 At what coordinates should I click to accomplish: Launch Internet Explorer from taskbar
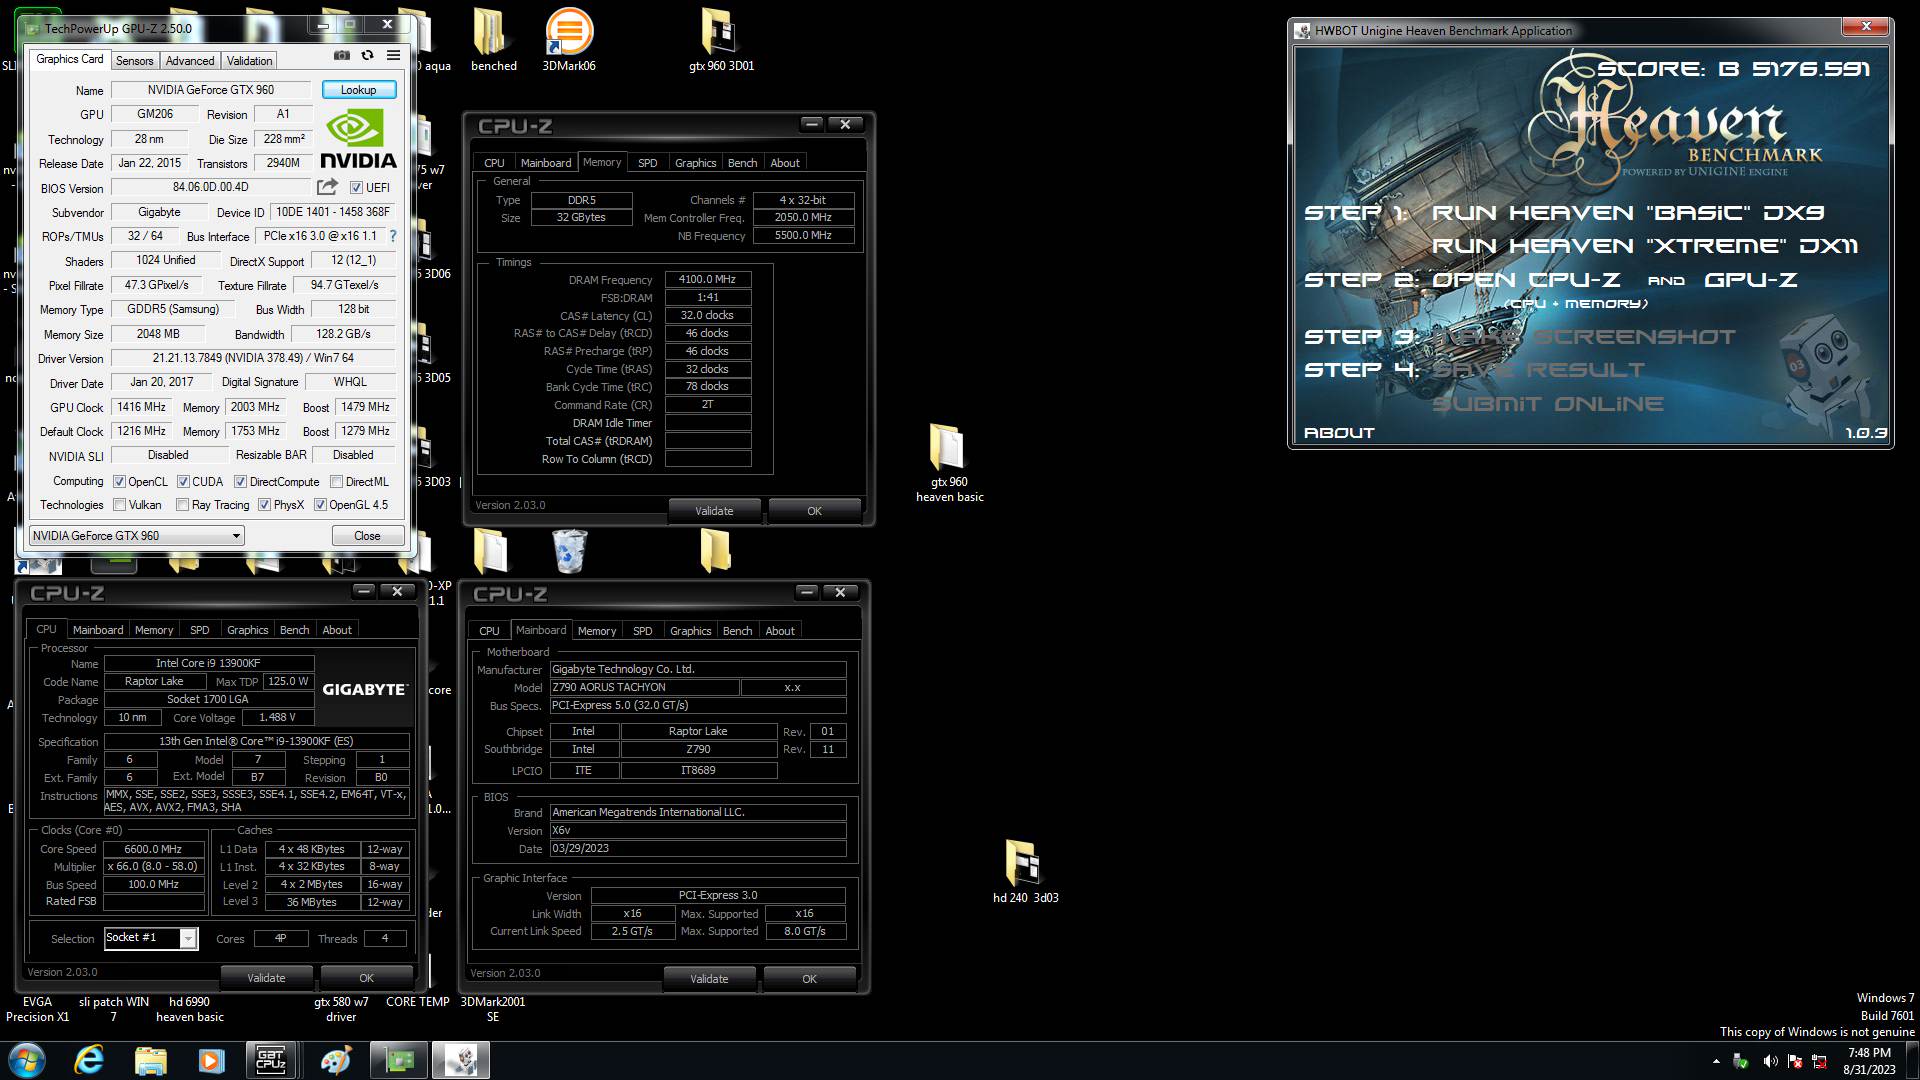click(x=89, y=1060)
